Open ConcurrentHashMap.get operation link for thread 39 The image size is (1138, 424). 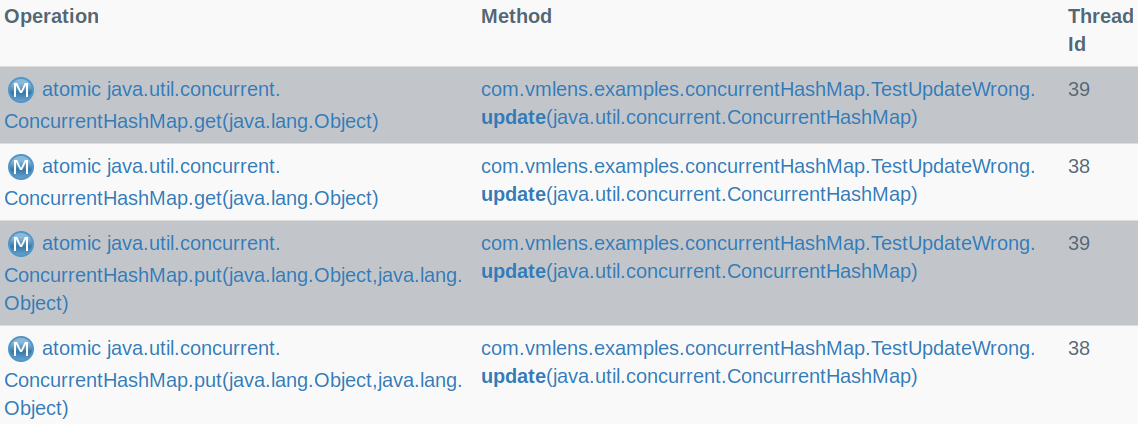tap(192, 105)
